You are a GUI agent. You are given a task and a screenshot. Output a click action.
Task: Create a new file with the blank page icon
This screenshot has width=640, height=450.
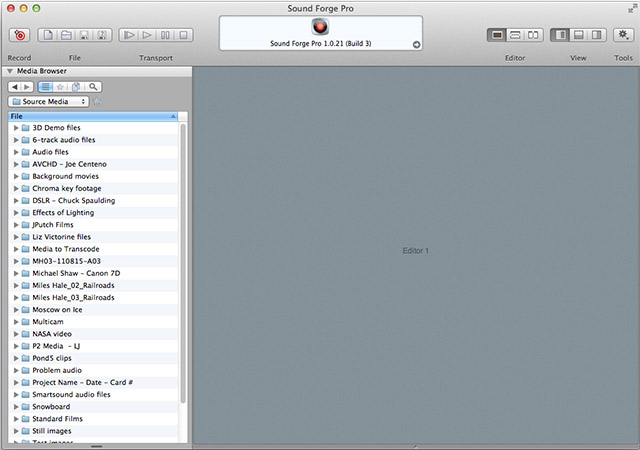pos(48,35)
